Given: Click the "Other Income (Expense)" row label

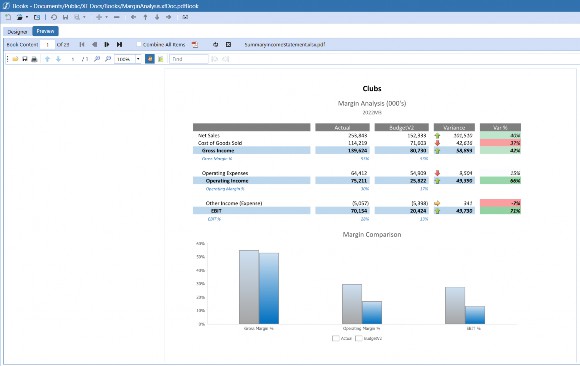Looking at the screenshot, I should pos(234,203).
